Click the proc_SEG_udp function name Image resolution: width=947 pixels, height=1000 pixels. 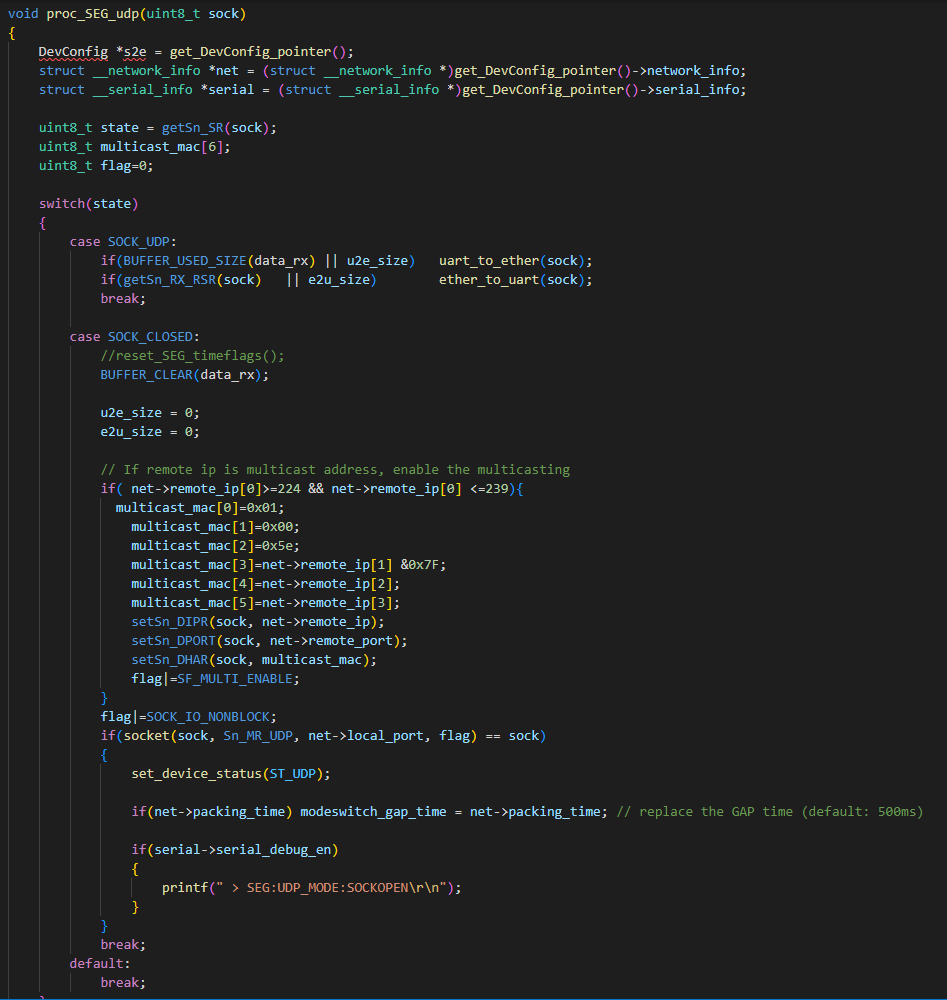(92, 13)
